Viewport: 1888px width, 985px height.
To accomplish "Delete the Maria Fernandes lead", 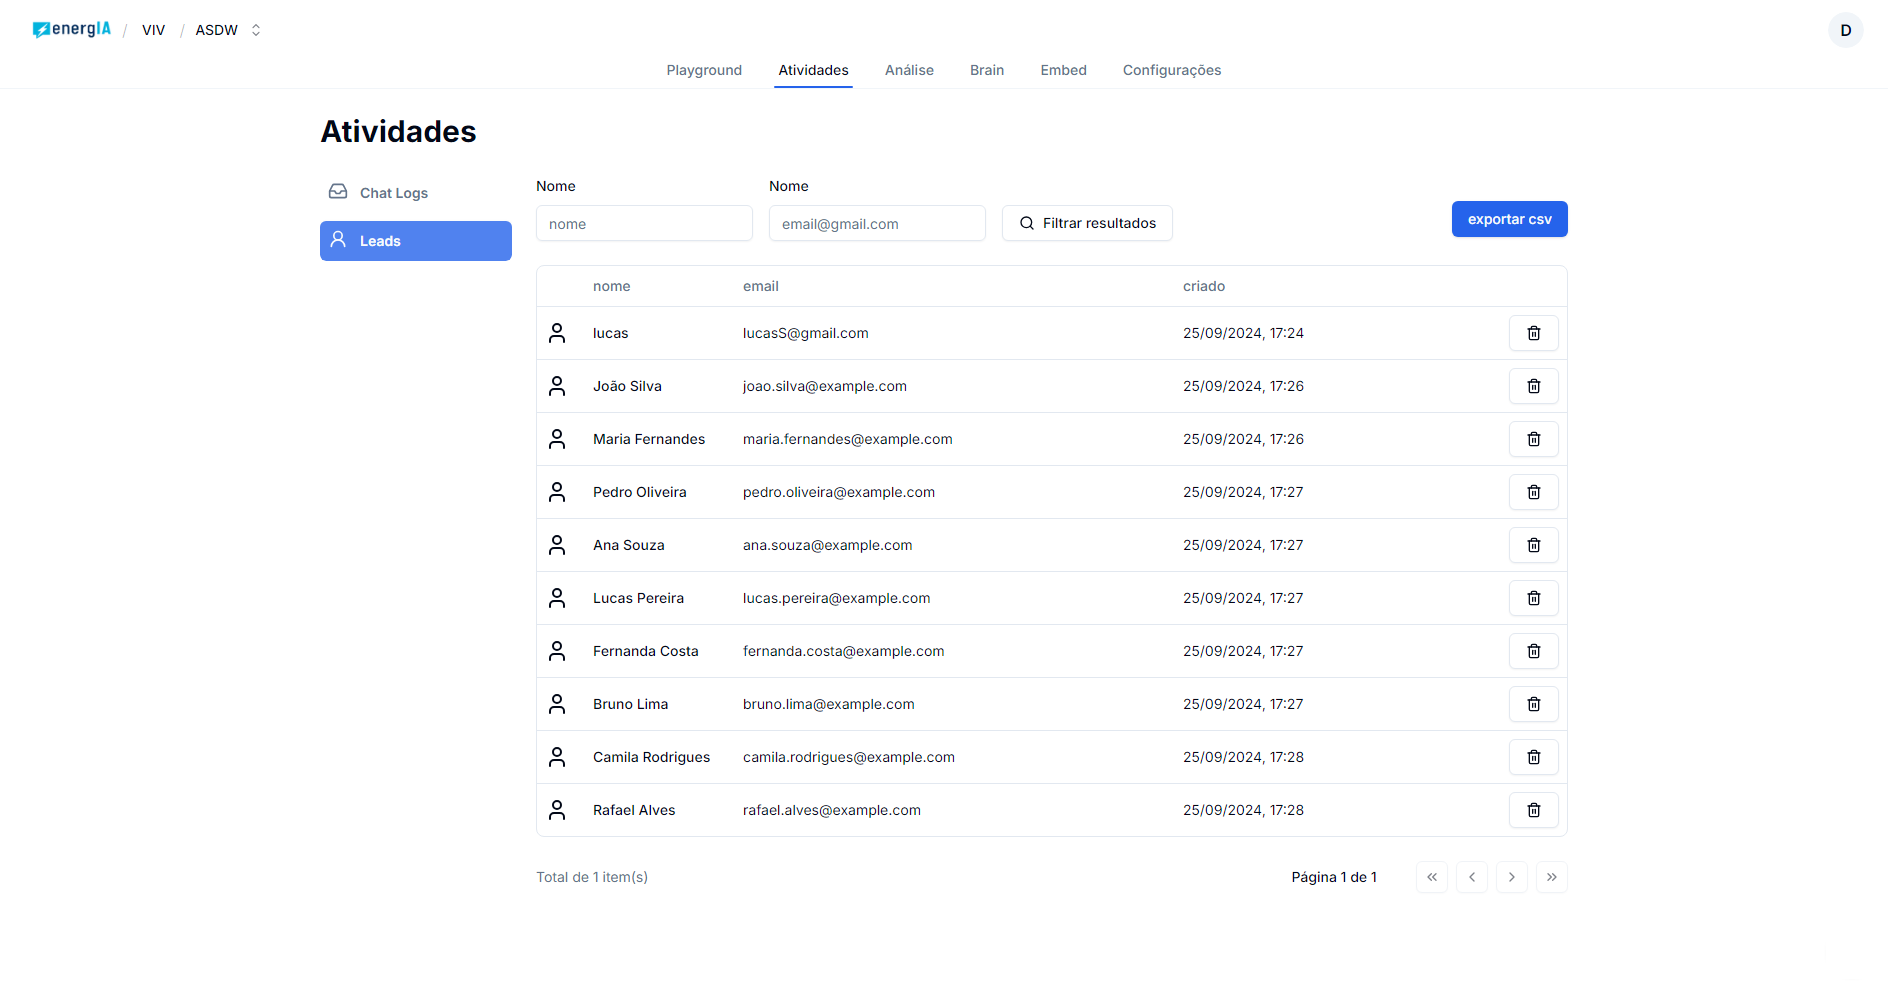I will coord(1533,439).
